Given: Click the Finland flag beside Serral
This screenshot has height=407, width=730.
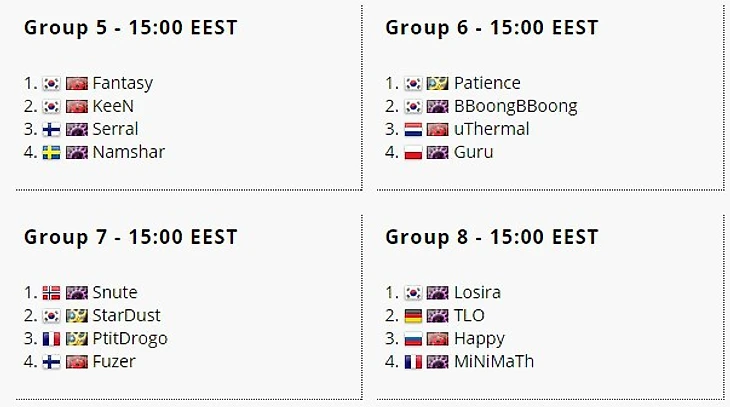Looking at the screenshot, I should (51, 129).
